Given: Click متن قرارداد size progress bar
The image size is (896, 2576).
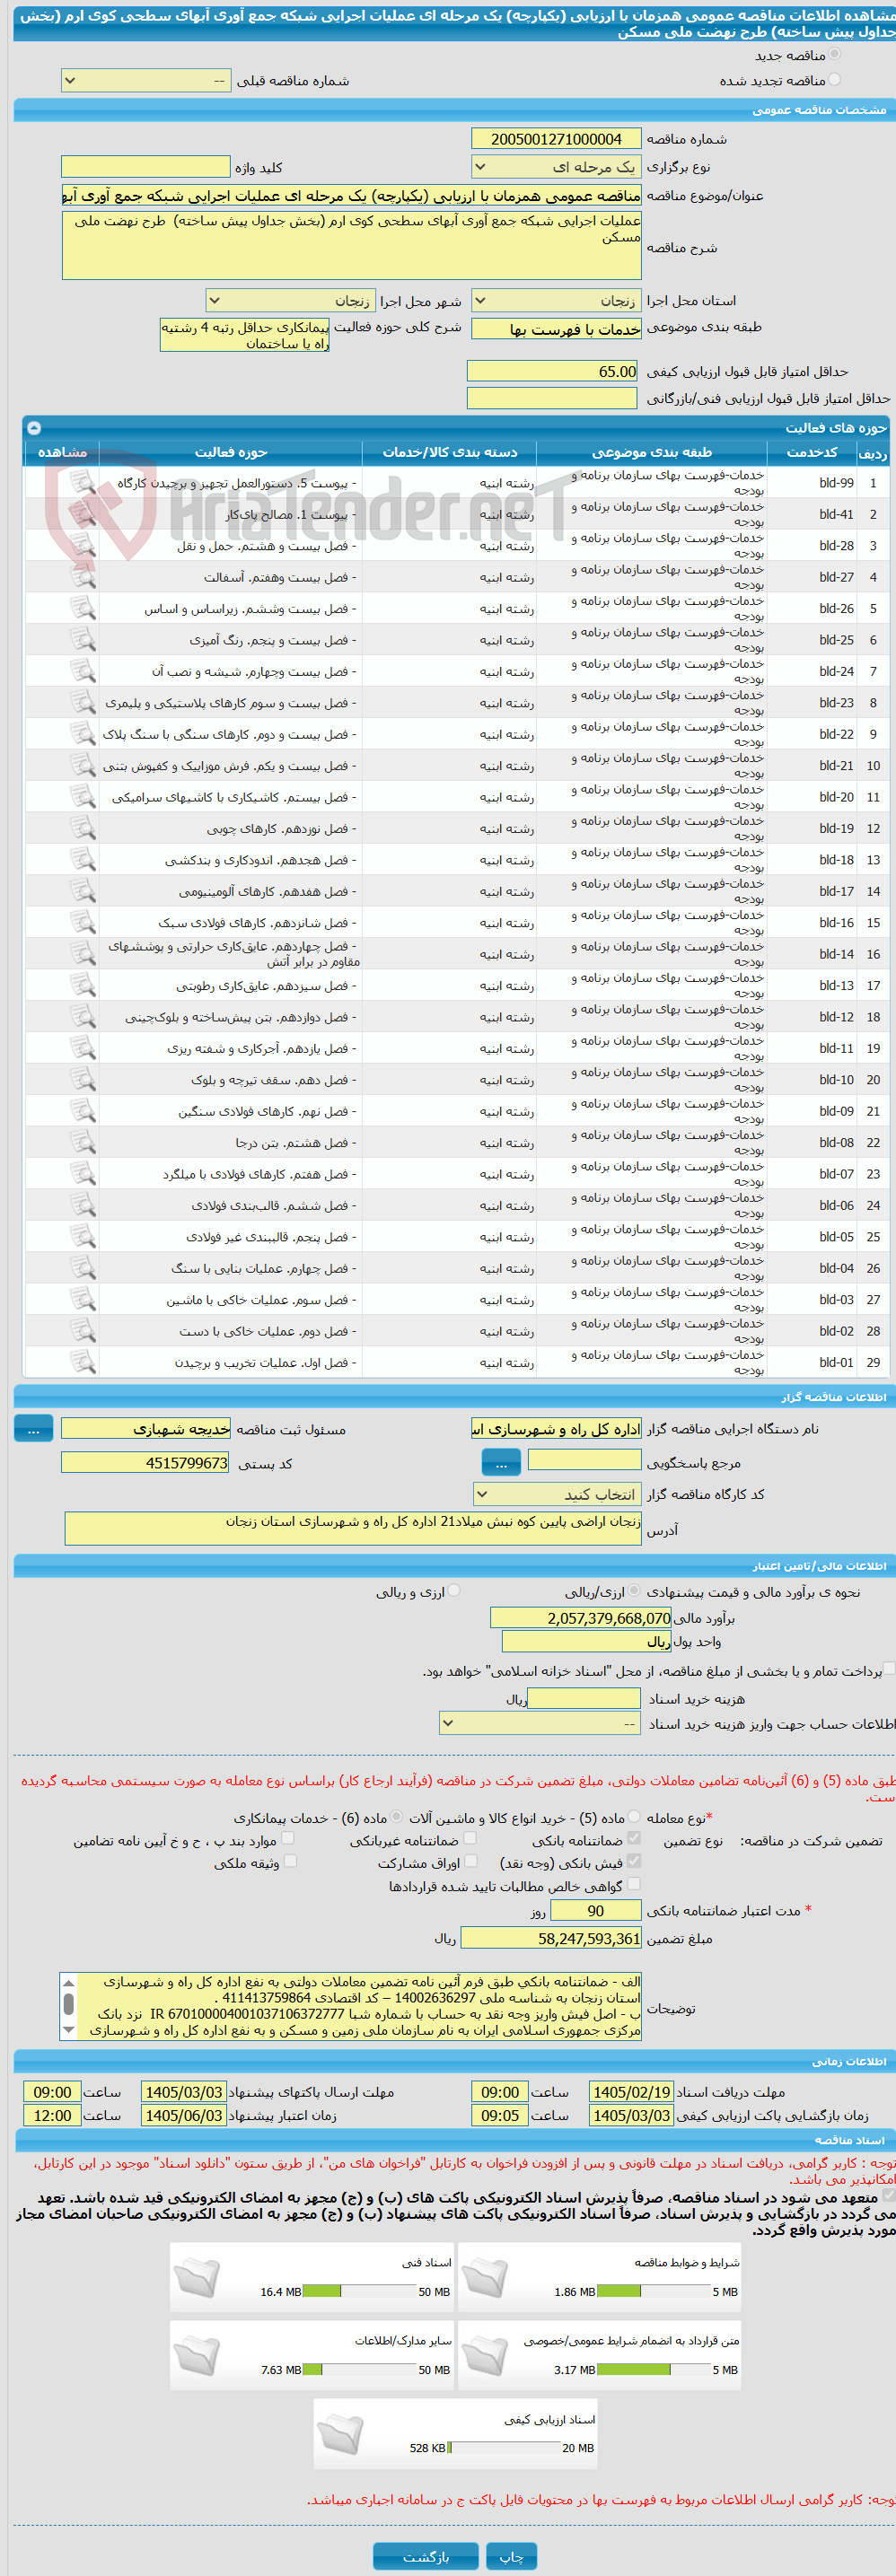Looking at the screenshot, I should click(x=653, y=2370).
